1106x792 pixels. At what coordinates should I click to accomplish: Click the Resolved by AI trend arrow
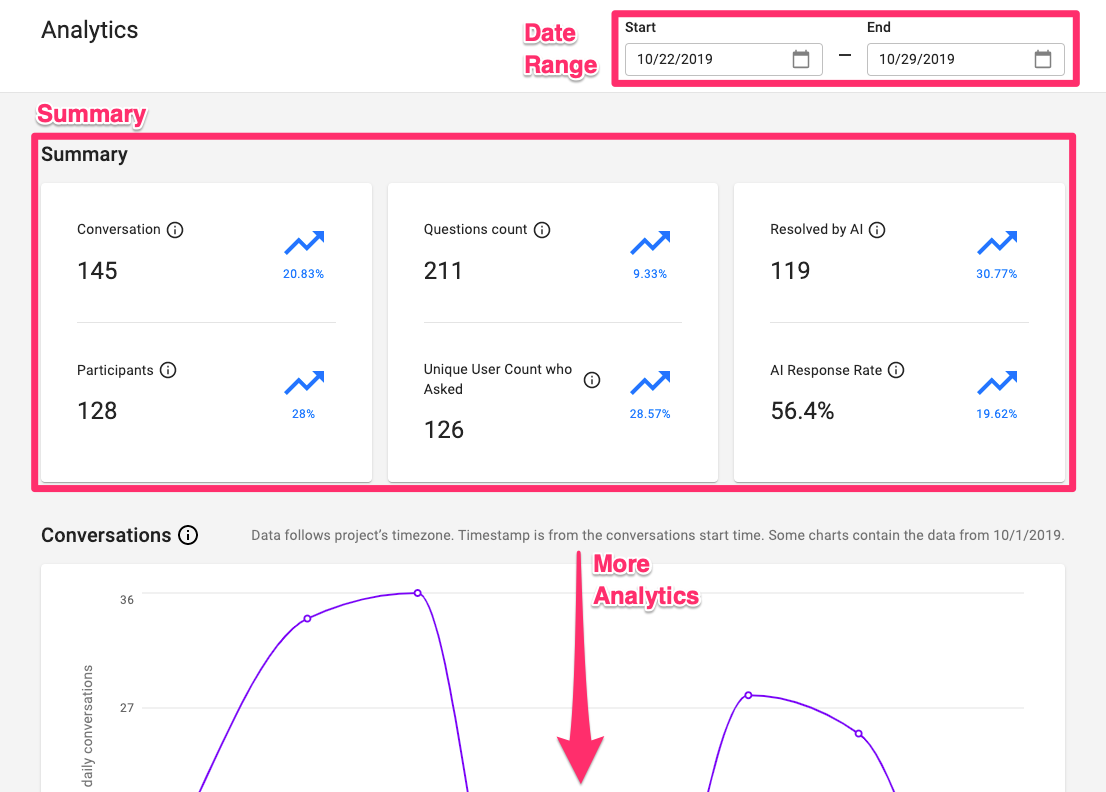(x=997, y=243)
